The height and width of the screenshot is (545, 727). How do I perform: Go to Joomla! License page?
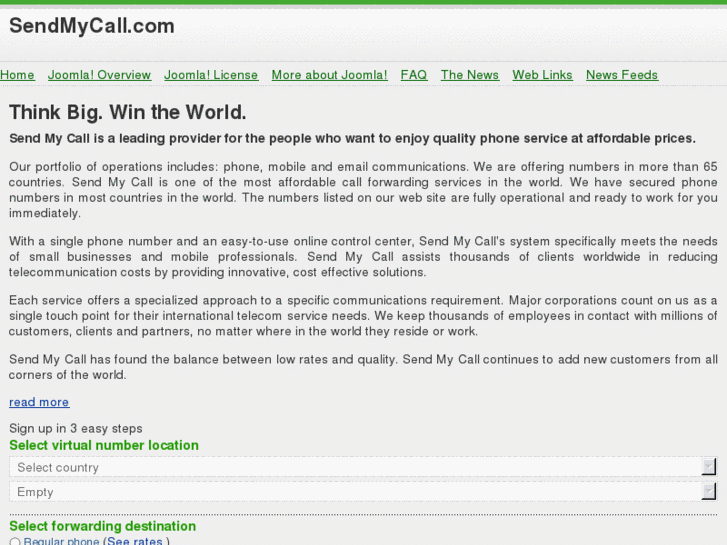[x=211, y=75]
